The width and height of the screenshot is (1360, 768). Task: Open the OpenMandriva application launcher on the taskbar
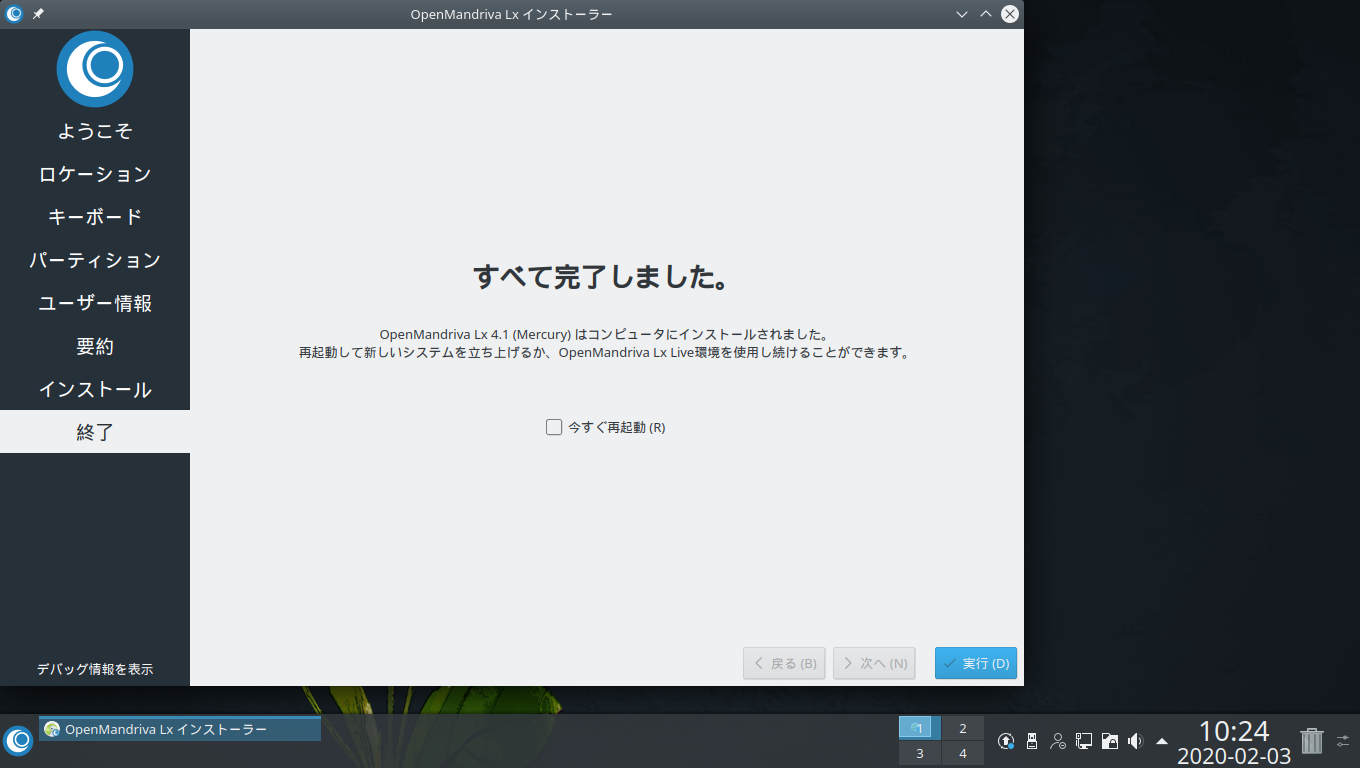pyautogui.click(x=18, y=740)
